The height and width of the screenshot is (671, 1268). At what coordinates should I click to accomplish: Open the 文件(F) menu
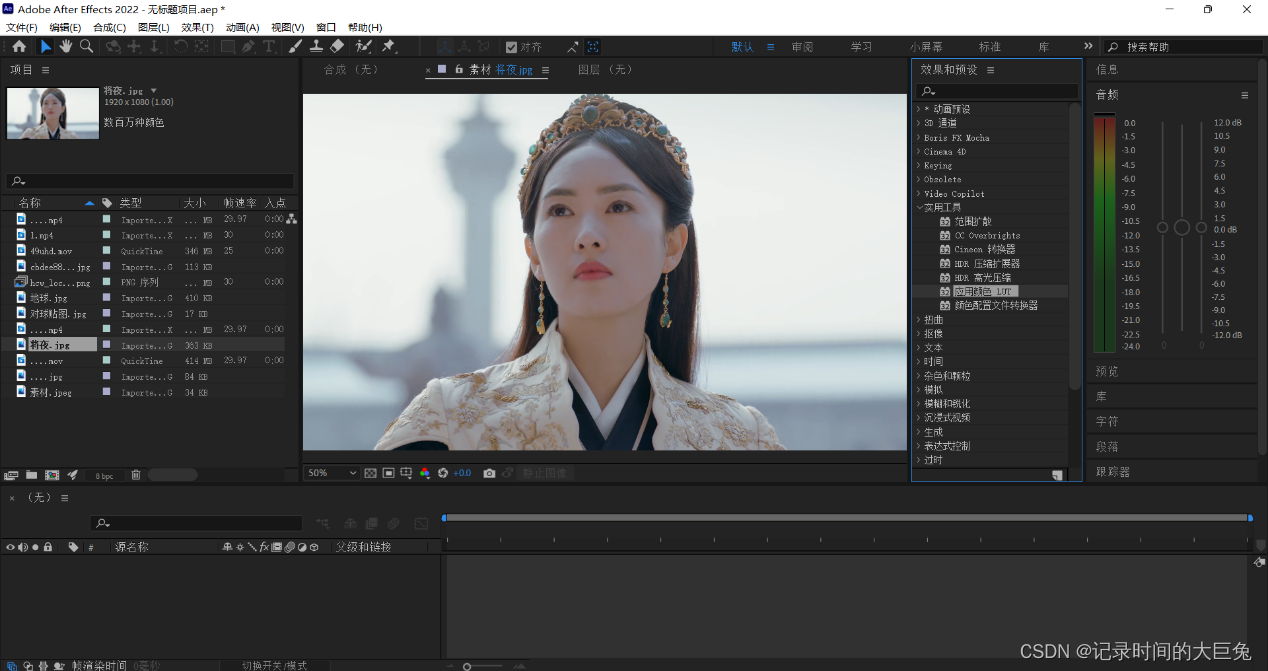coord(22,27)
